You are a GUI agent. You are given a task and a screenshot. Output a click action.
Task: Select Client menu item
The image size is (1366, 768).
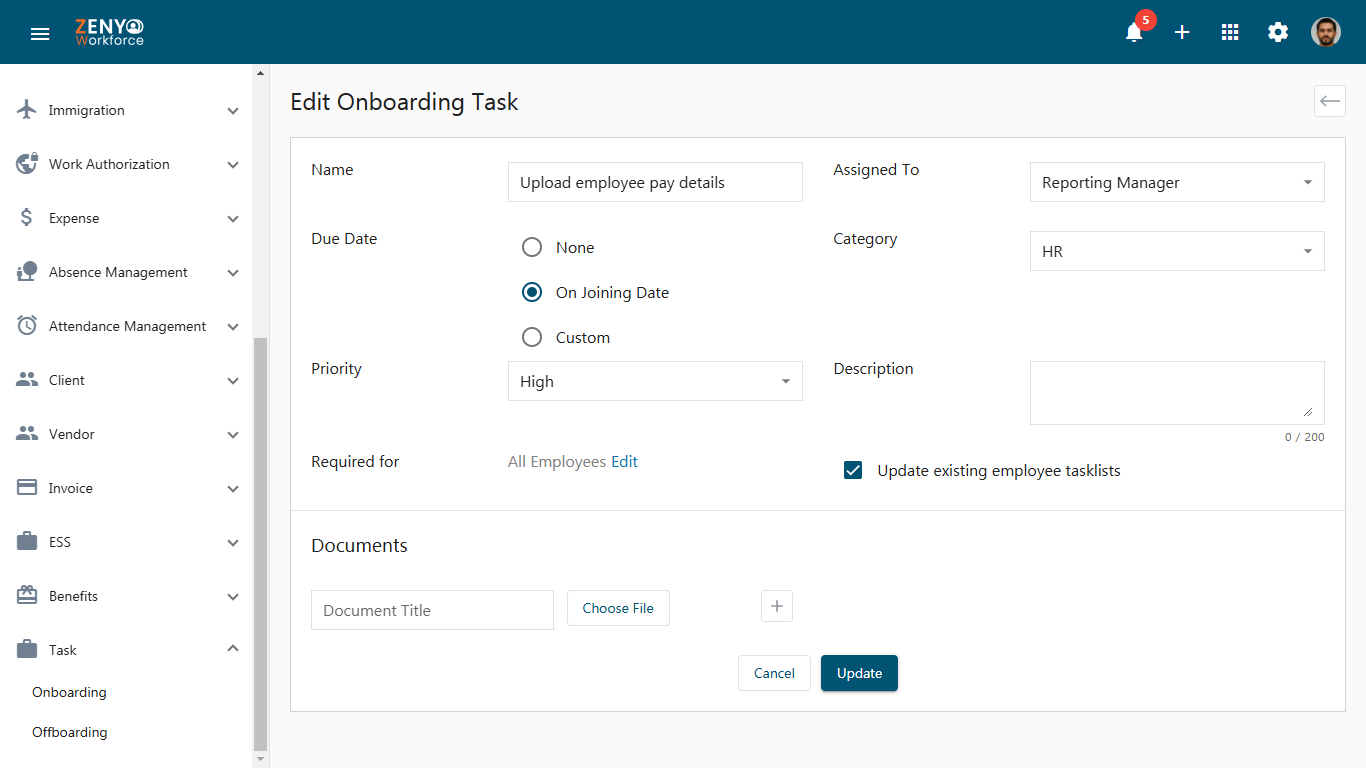(x=67, y=380)
